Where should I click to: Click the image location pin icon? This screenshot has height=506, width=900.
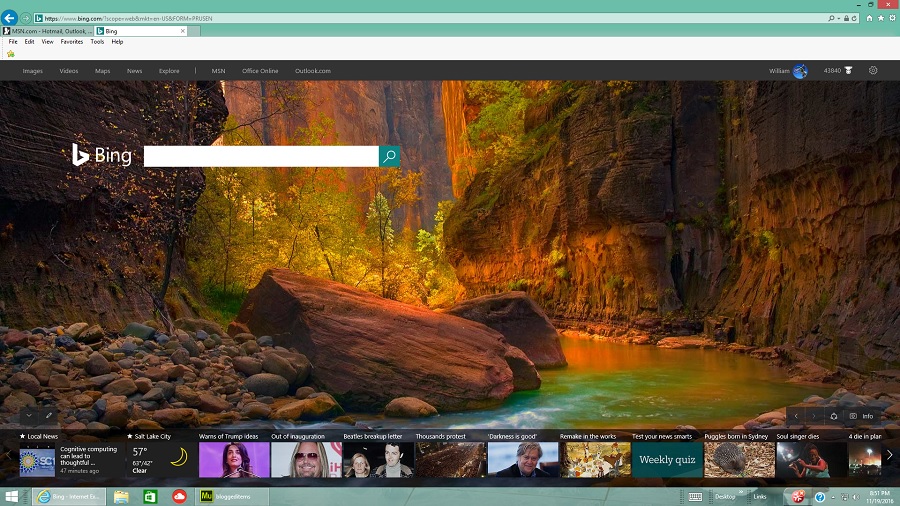[x=833, y=416]
